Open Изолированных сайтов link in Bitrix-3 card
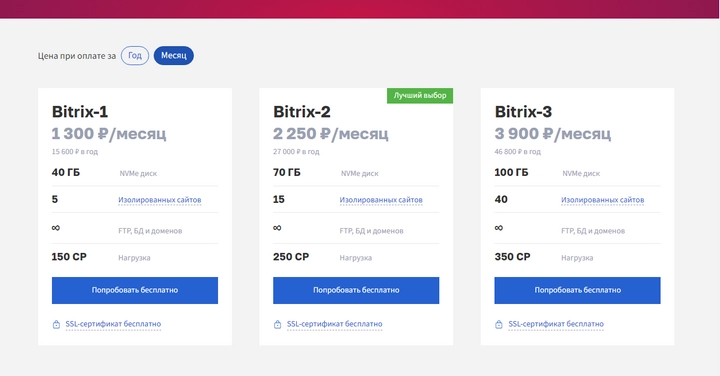Viewport: 720px width, 376px height. (602, 200)
